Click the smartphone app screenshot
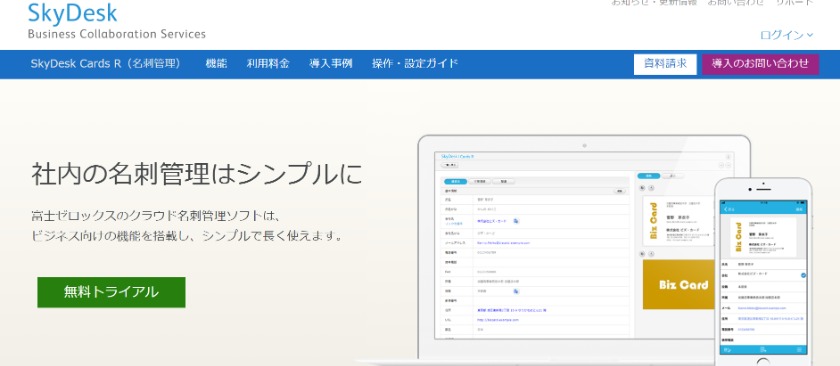Image resolution: width=840 pixels, height=366 pixels. 764,276
